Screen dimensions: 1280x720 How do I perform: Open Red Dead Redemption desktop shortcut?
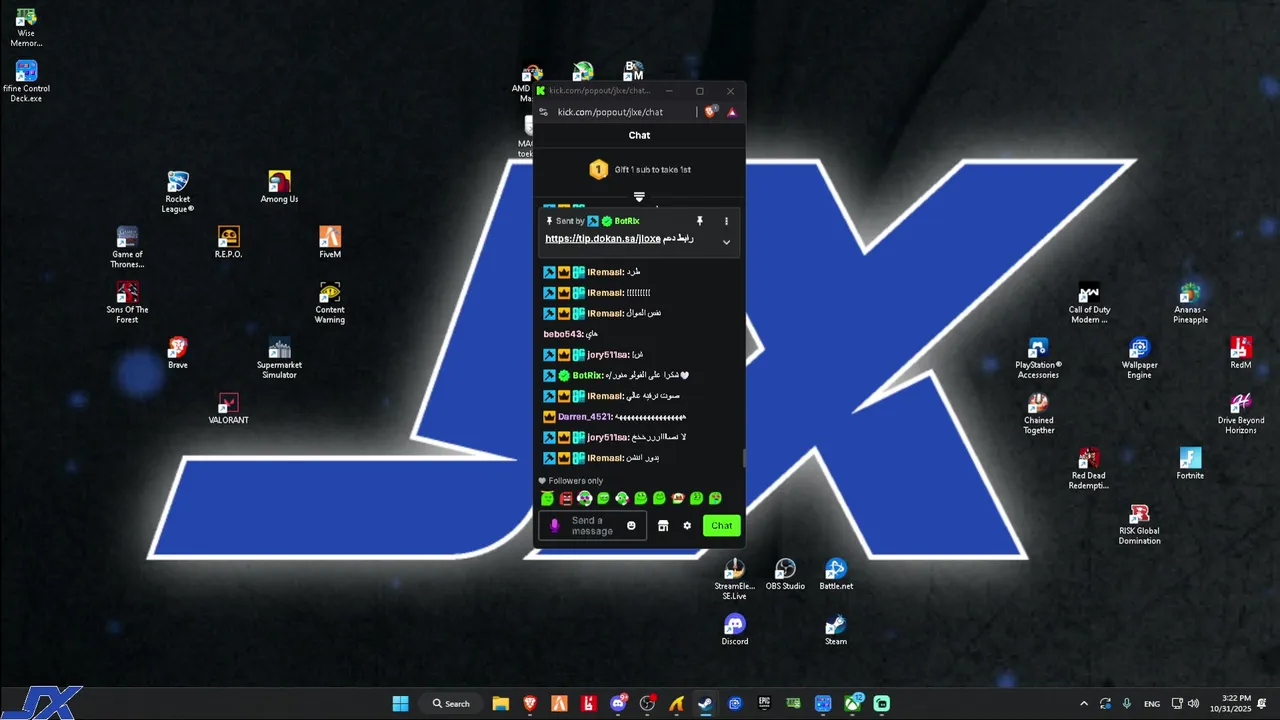coord(1089,468)
